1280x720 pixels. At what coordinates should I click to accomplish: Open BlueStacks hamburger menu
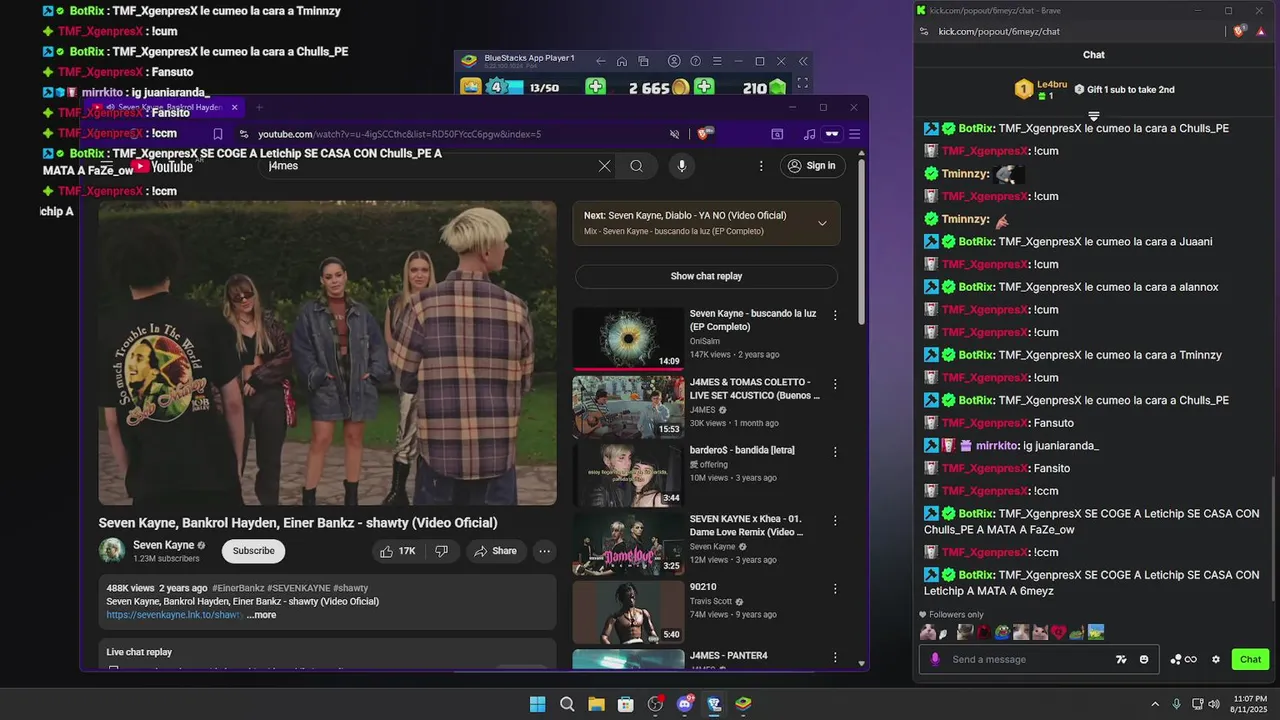[x=717, y=61]
